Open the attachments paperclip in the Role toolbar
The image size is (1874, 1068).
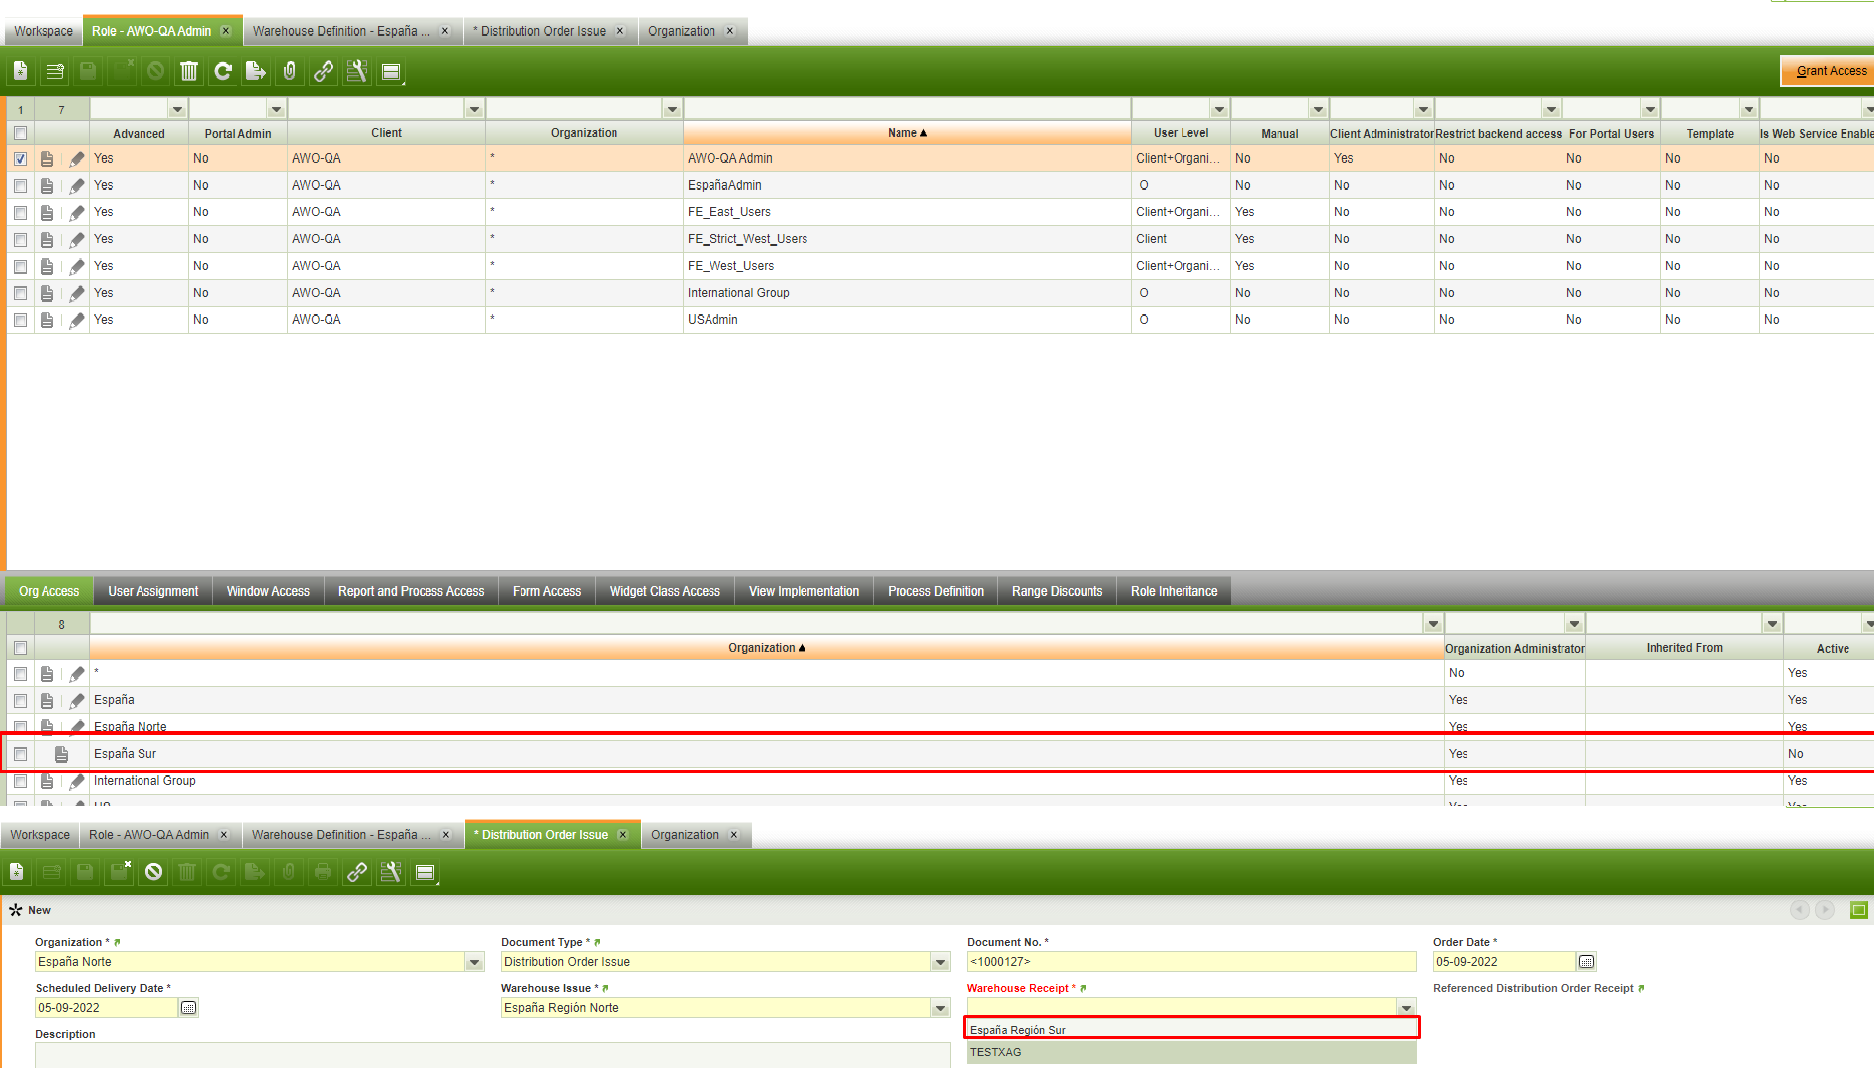pos(290,71)
